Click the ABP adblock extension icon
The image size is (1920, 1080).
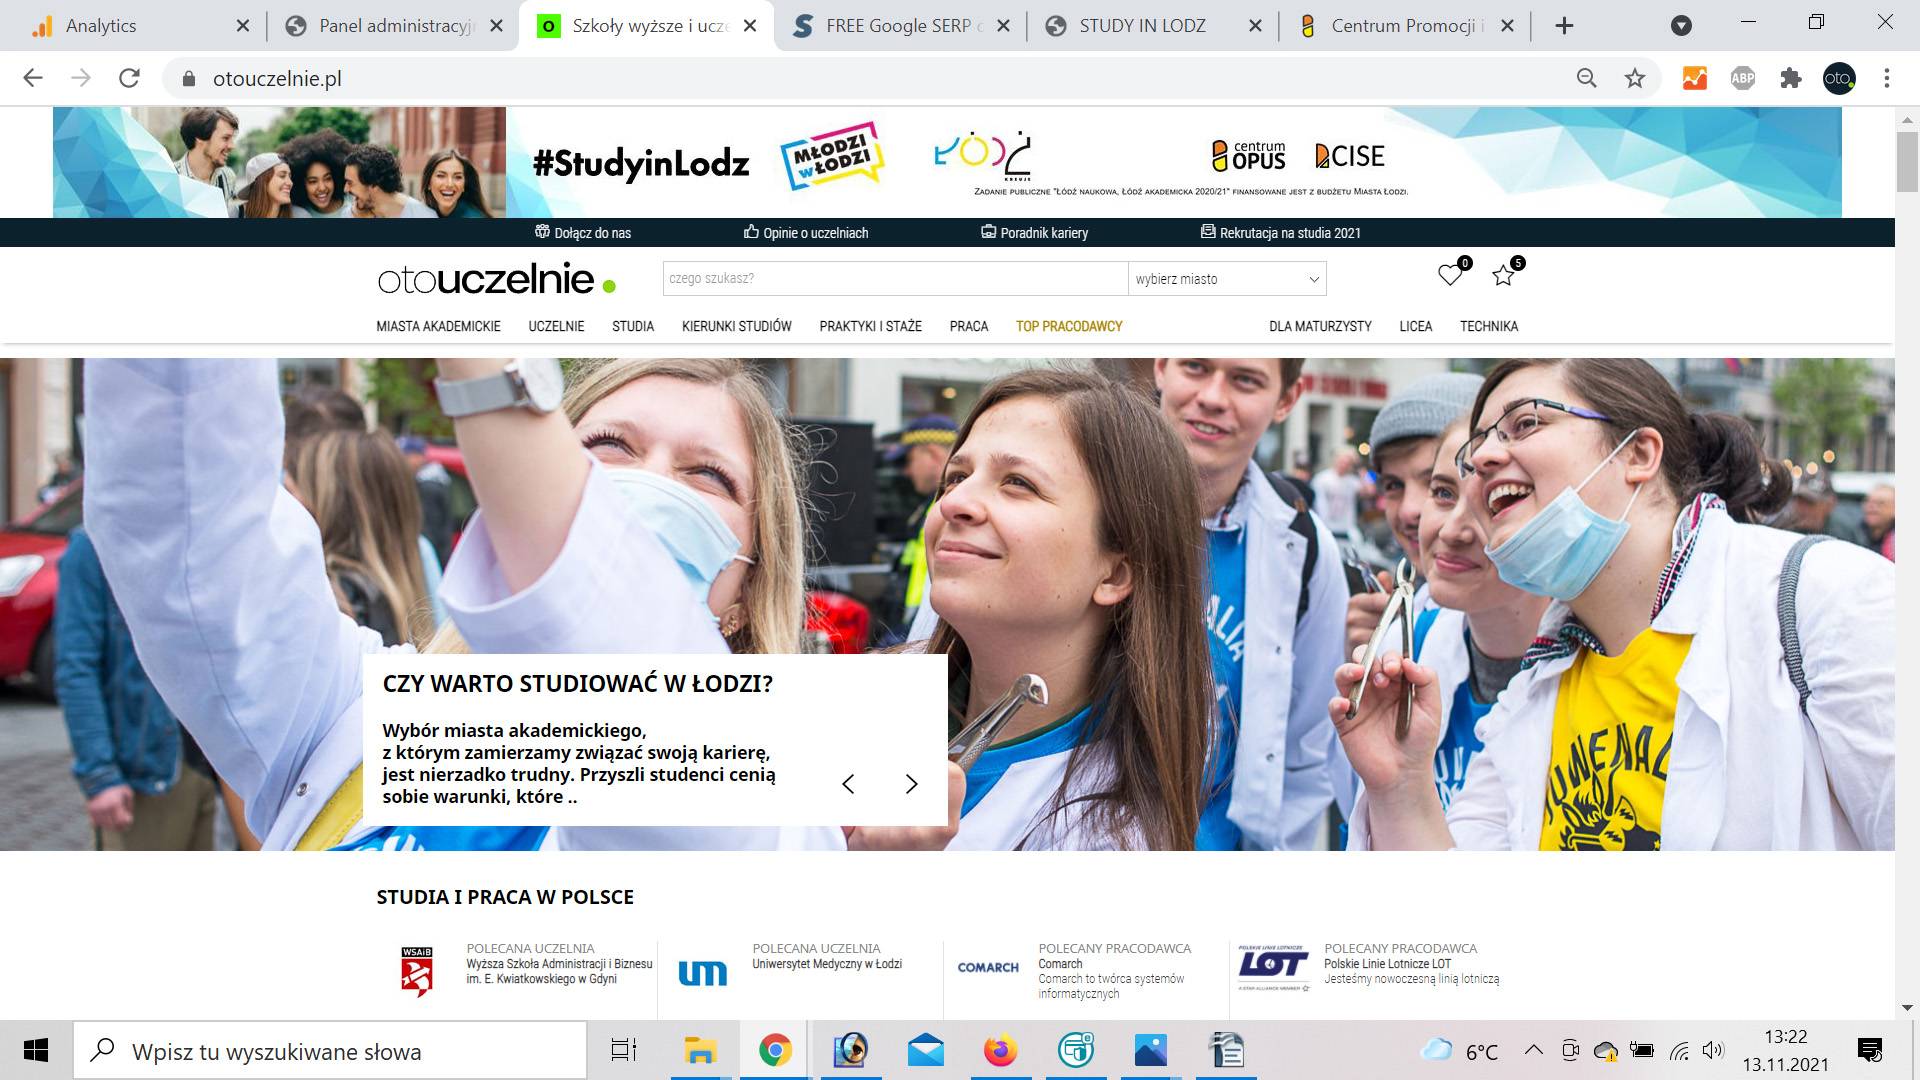pos(1743,78)
